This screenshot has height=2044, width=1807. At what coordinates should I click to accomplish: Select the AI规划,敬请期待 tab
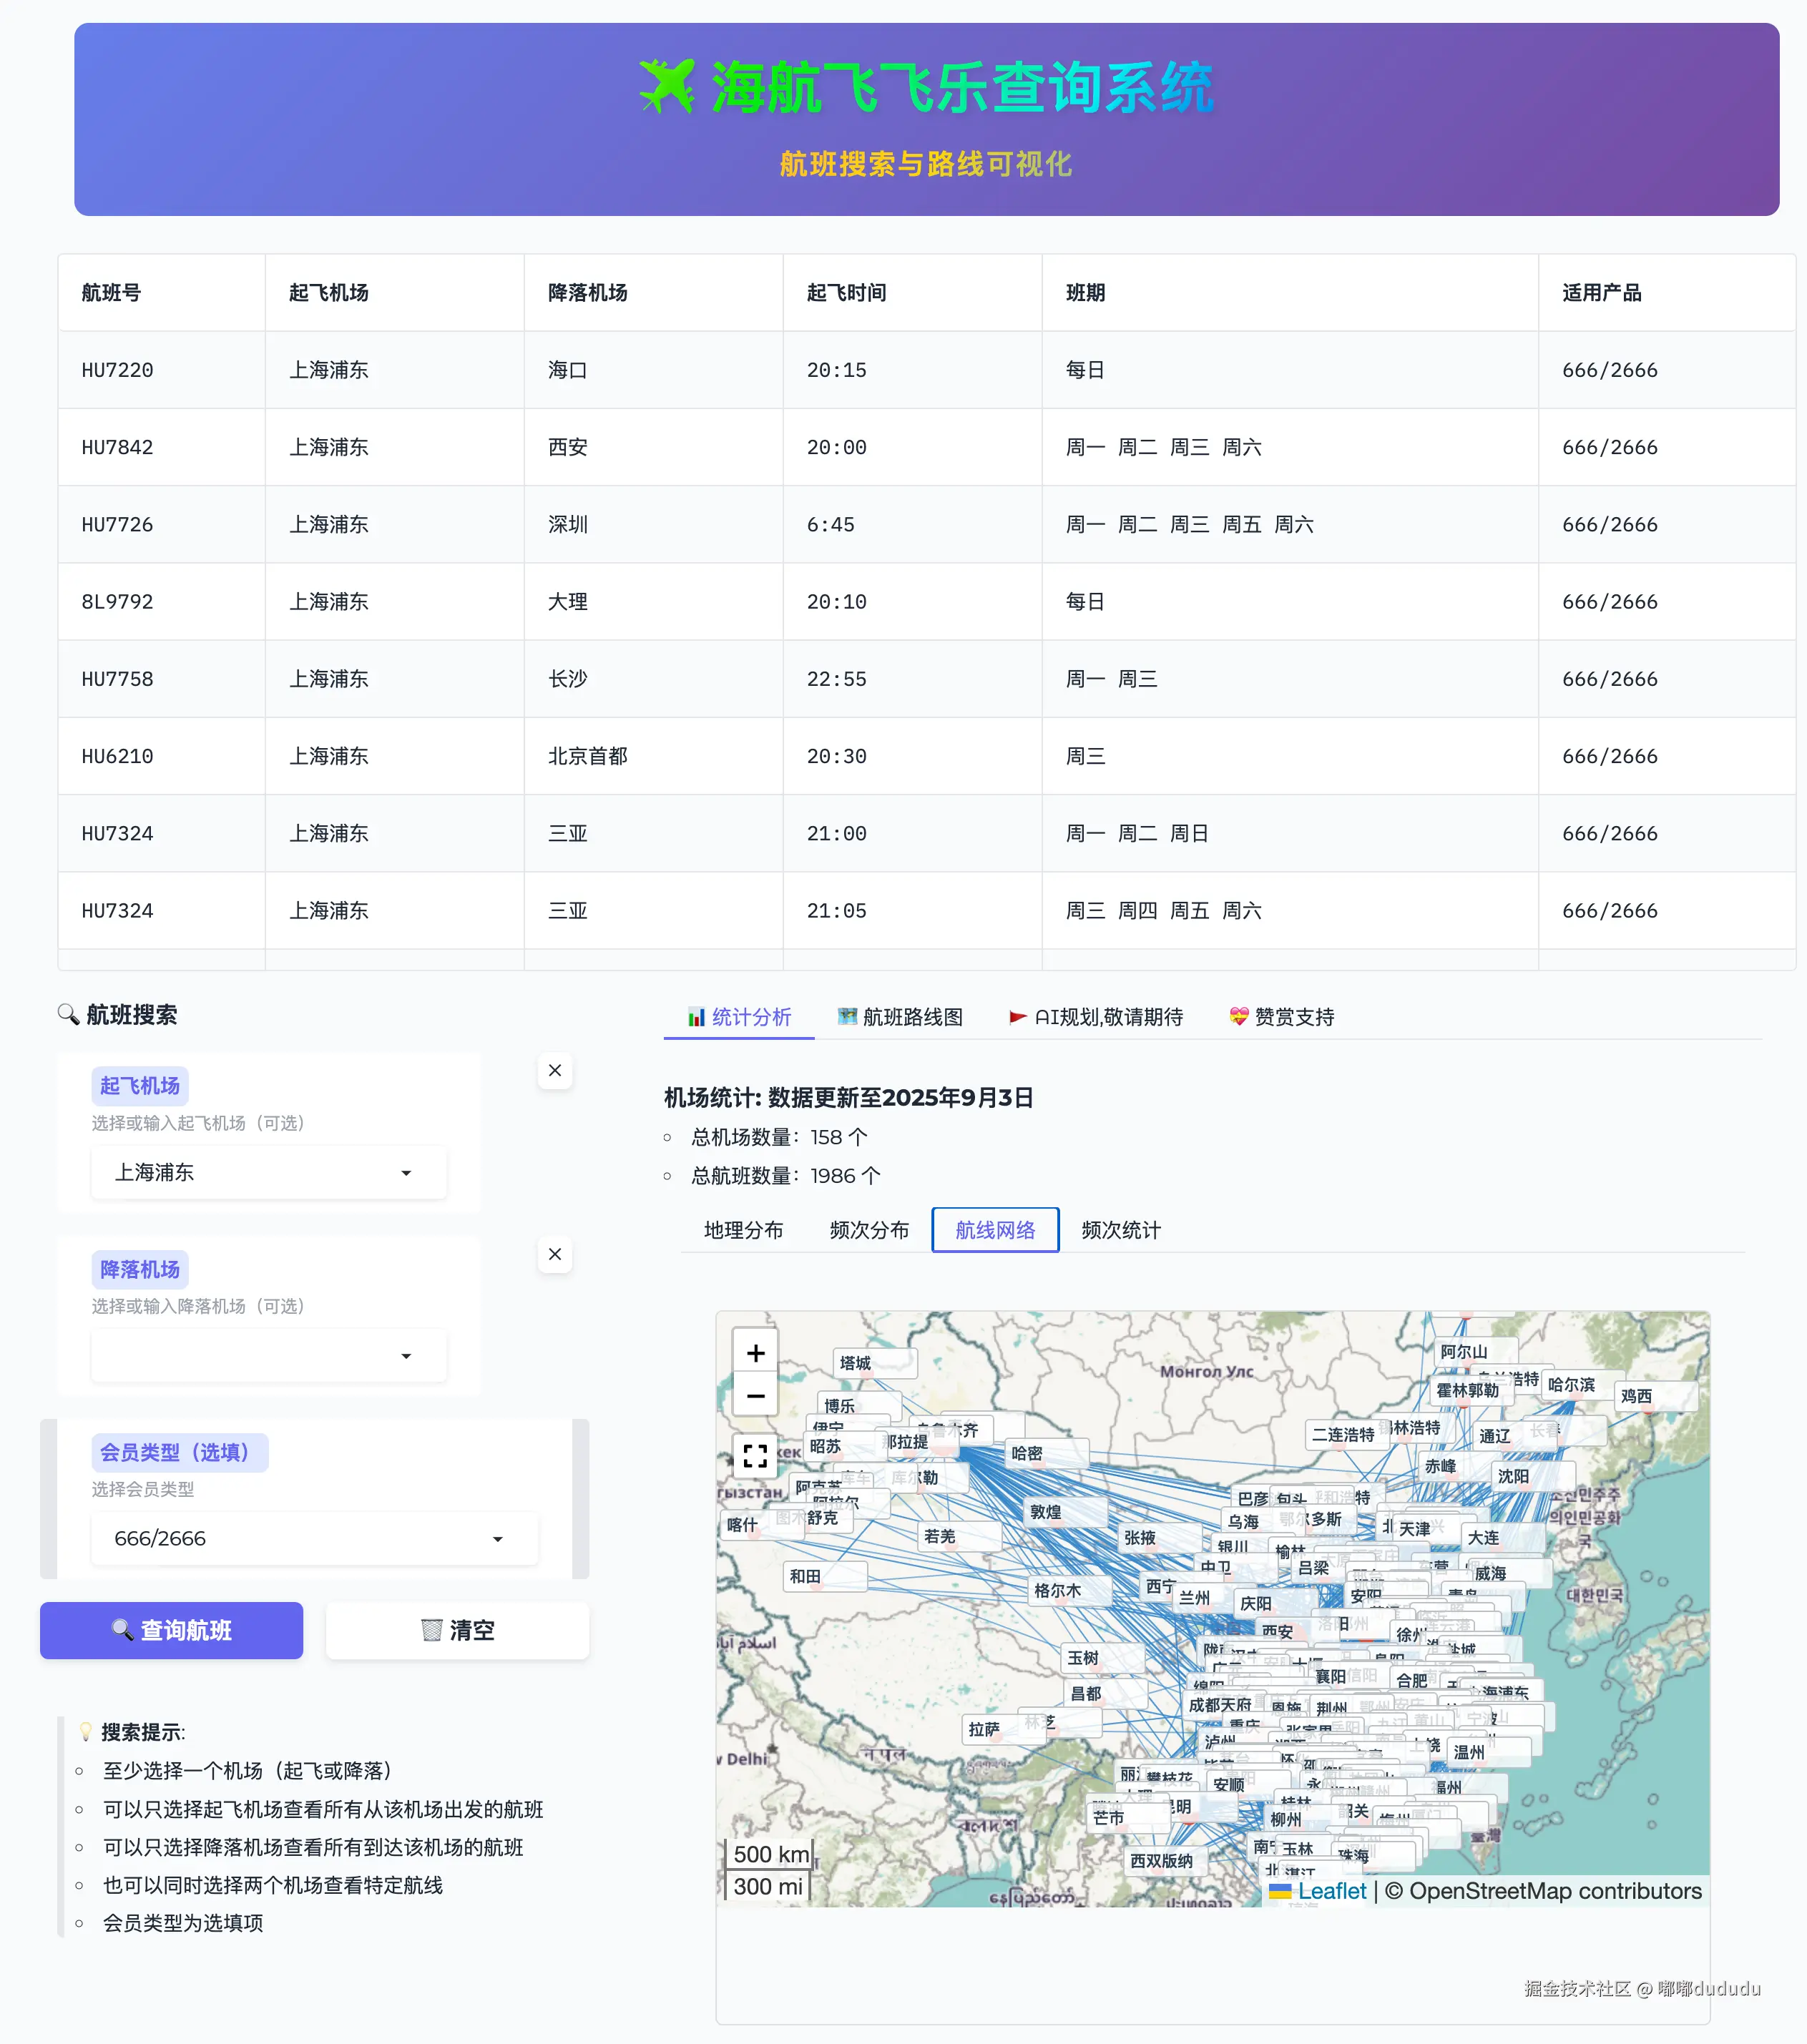click(x=1096, y=1017)
